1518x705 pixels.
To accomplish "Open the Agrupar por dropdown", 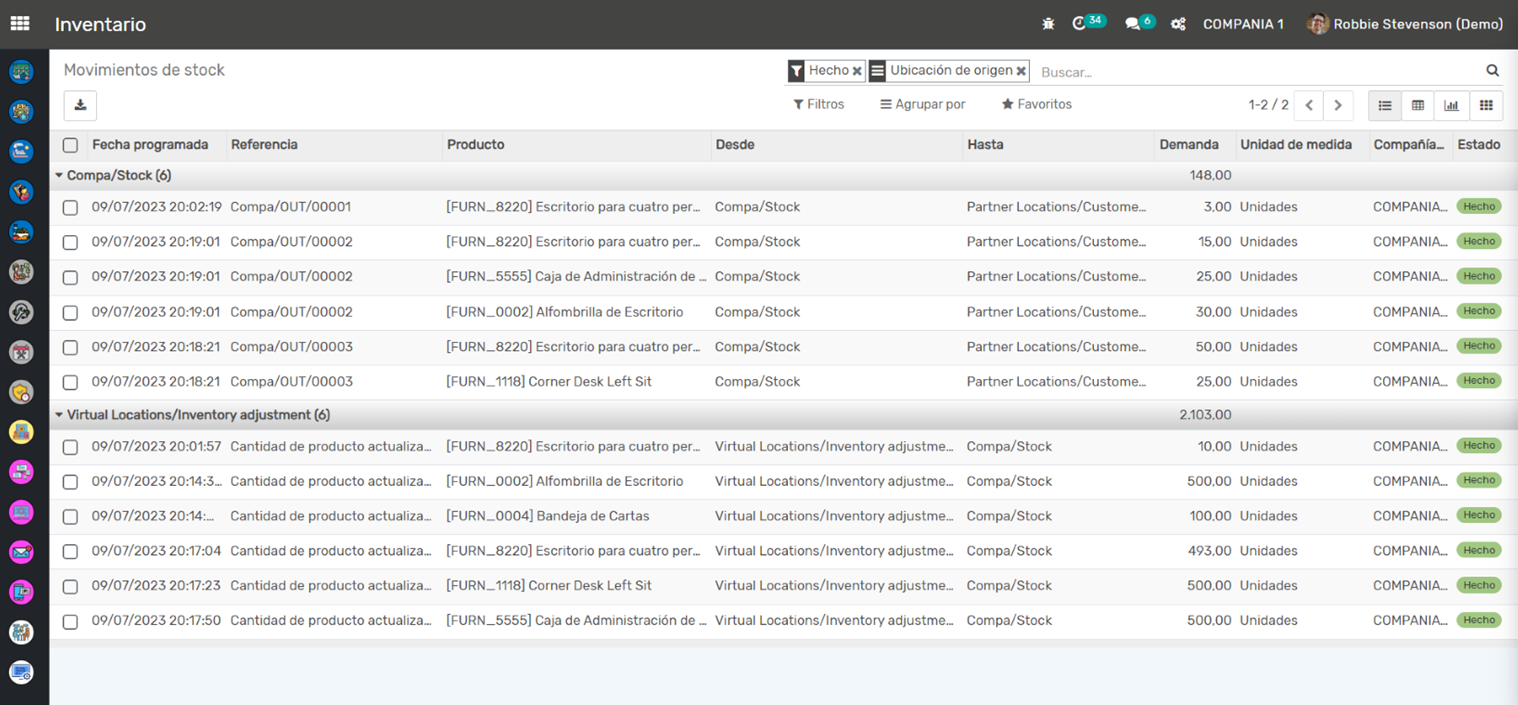I will 923,104.
